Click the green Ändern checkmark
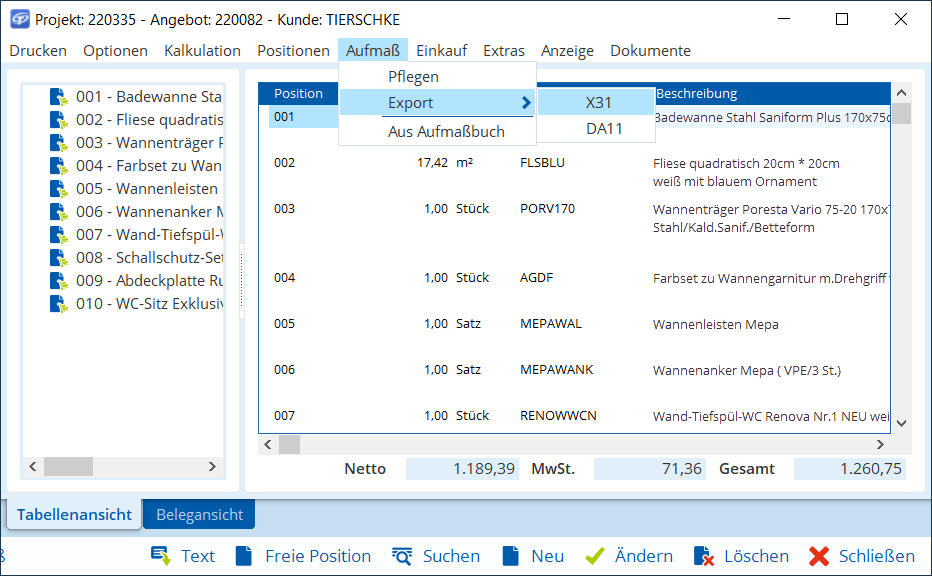The height and width of the screenshot is (576, 932). pos(595,556)
